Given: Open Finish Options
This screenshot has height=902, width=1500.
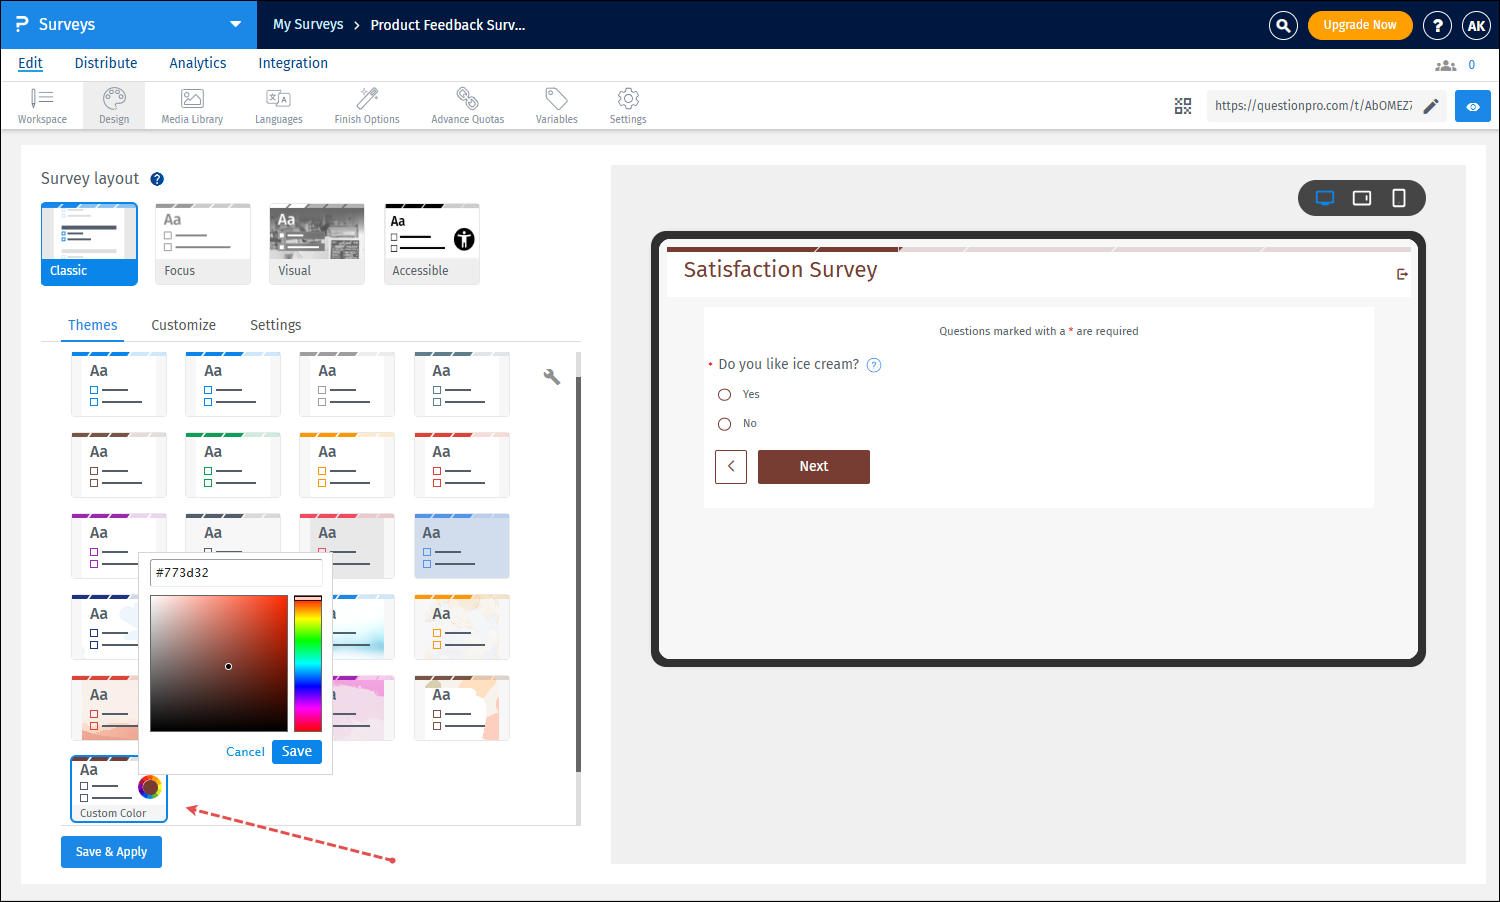Looking at the screenshot, I should 366,105.
